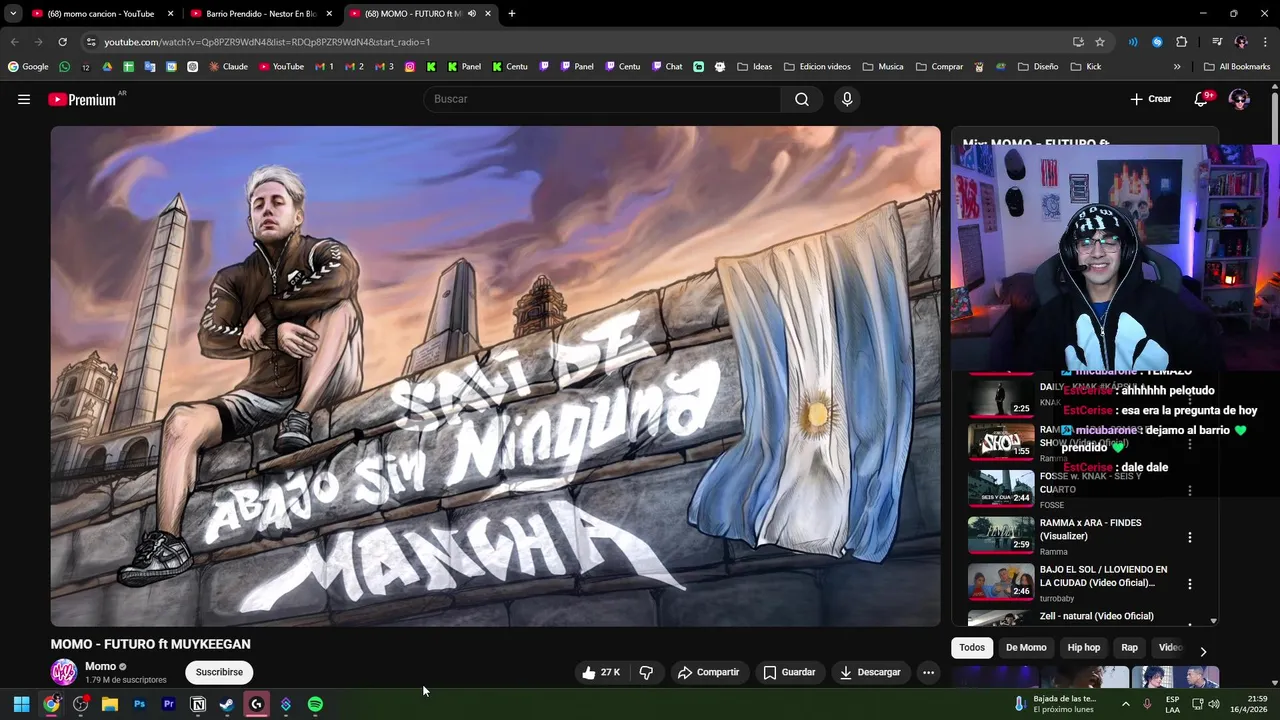The width and height of the screenshot is (1280, 720).
Task: Mute tab via speaker icon on MOMO tab
Action: (x=472, y=14)
